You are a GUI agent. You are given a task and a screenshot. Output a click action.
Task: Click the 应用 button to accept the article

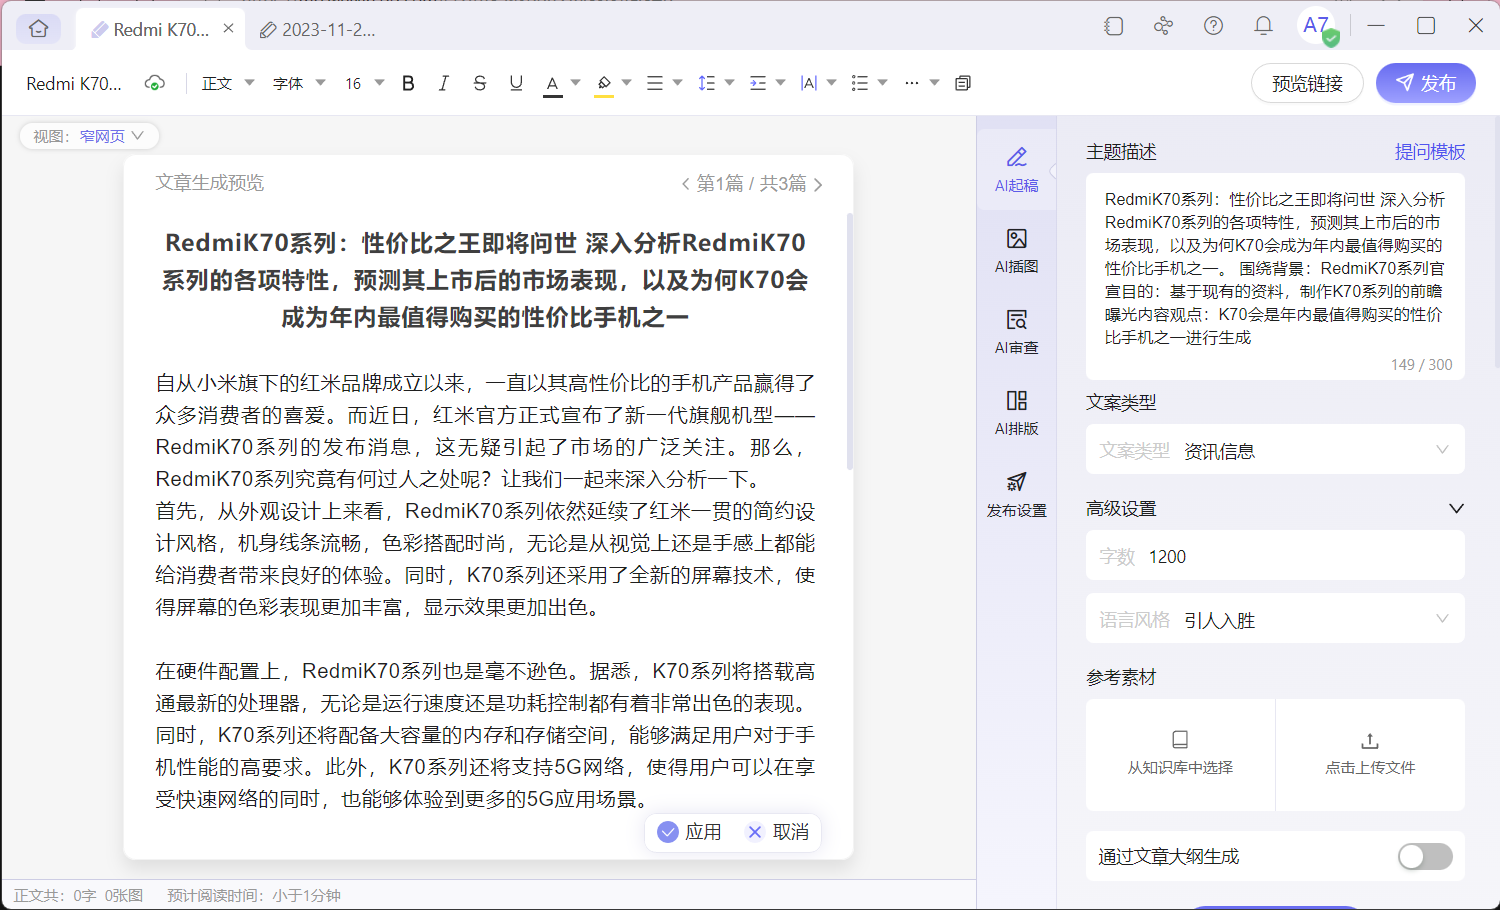(690, 832)
